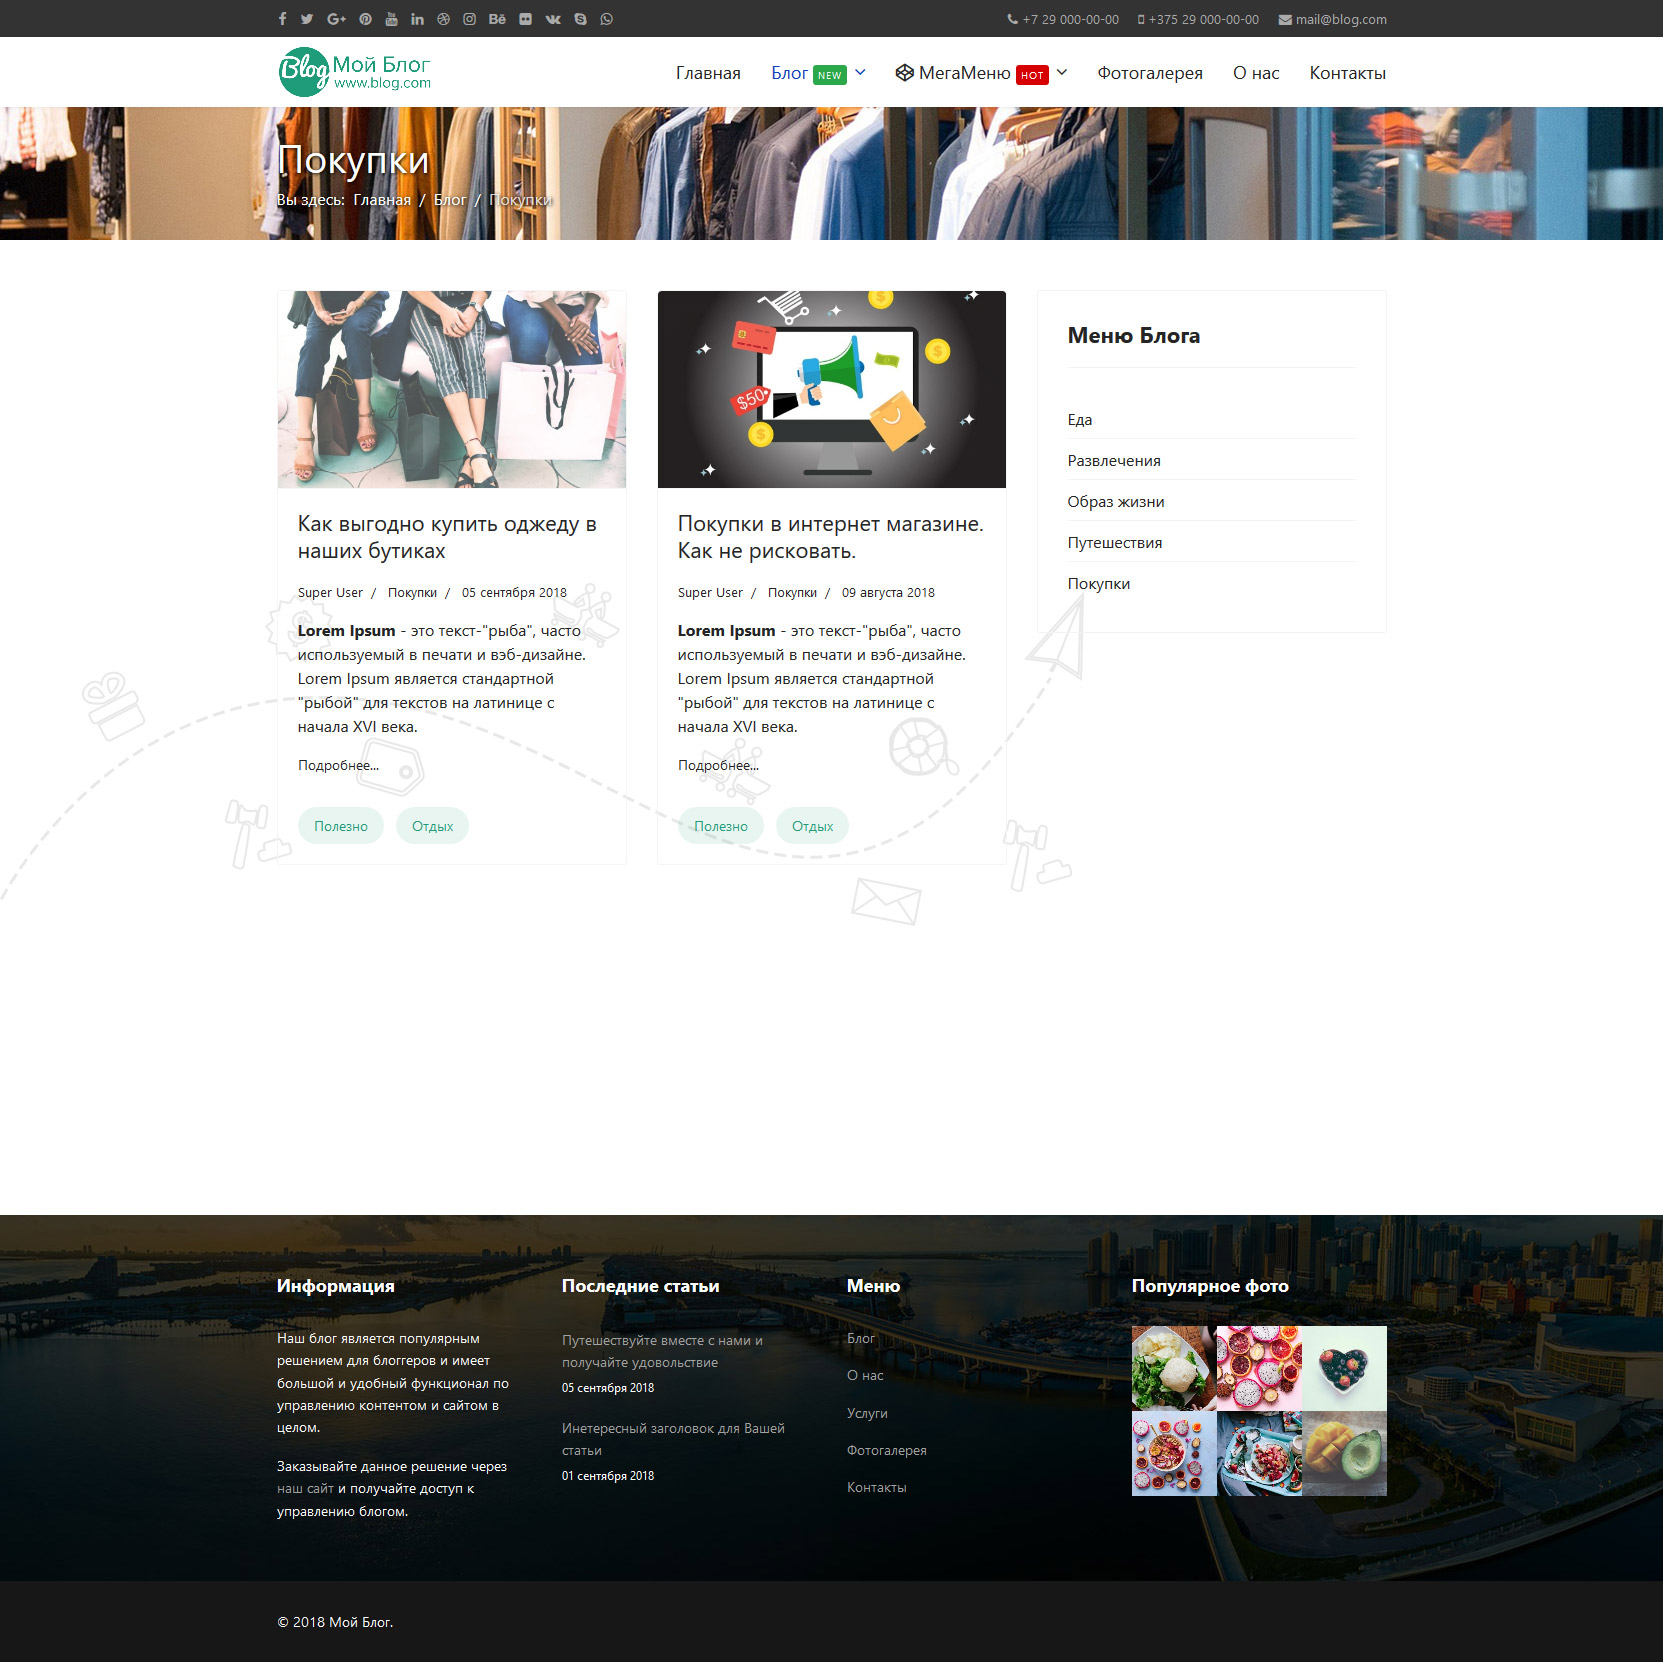Click Полезно tag on first article
Viewport: 1663px width, 1663px height.
[341, 826]
